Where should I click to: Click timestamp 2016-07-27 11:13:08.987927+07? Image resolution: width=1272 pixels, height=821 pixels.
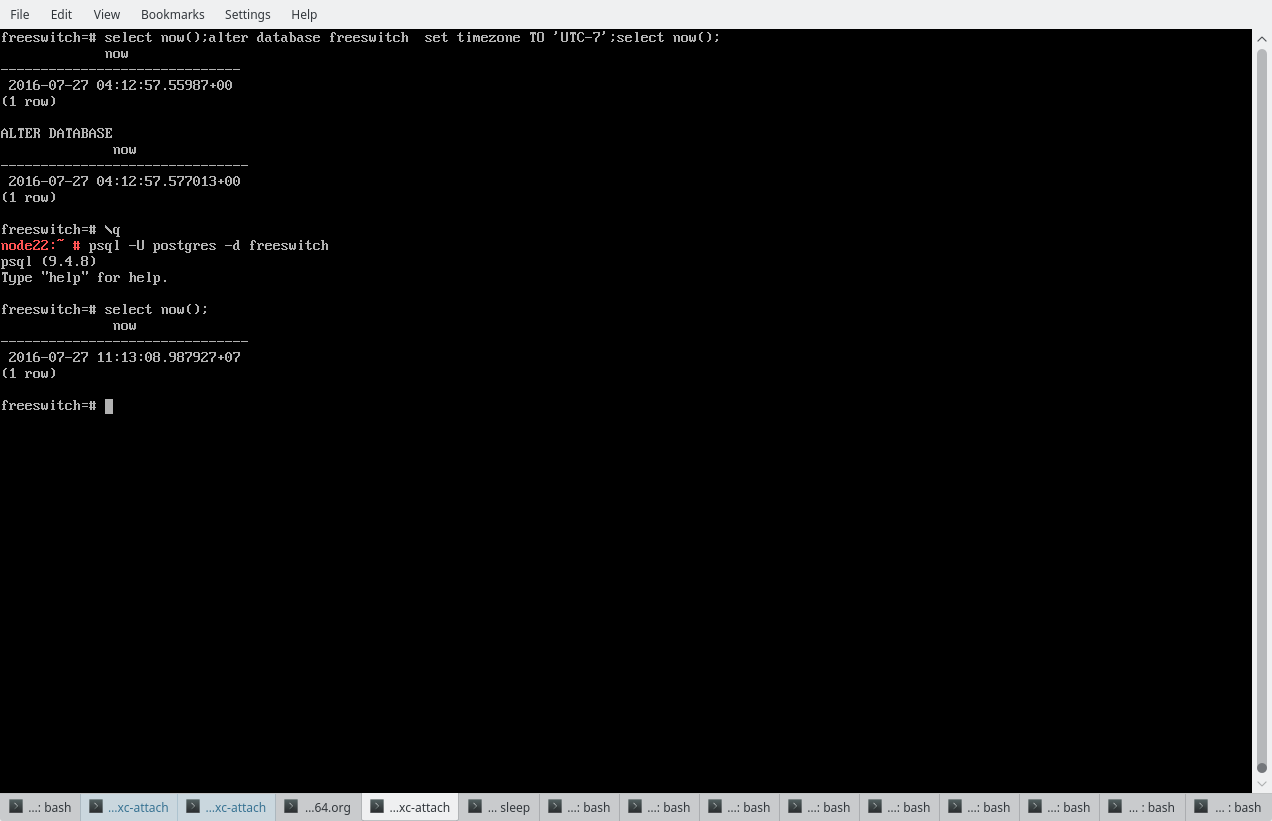(124, 357)
